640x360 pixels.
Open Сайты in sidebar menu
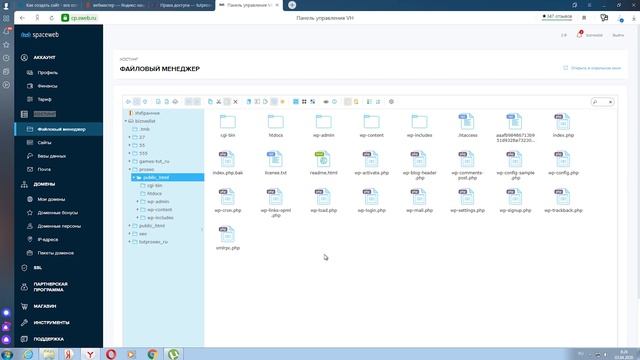[x=44, y=142]
